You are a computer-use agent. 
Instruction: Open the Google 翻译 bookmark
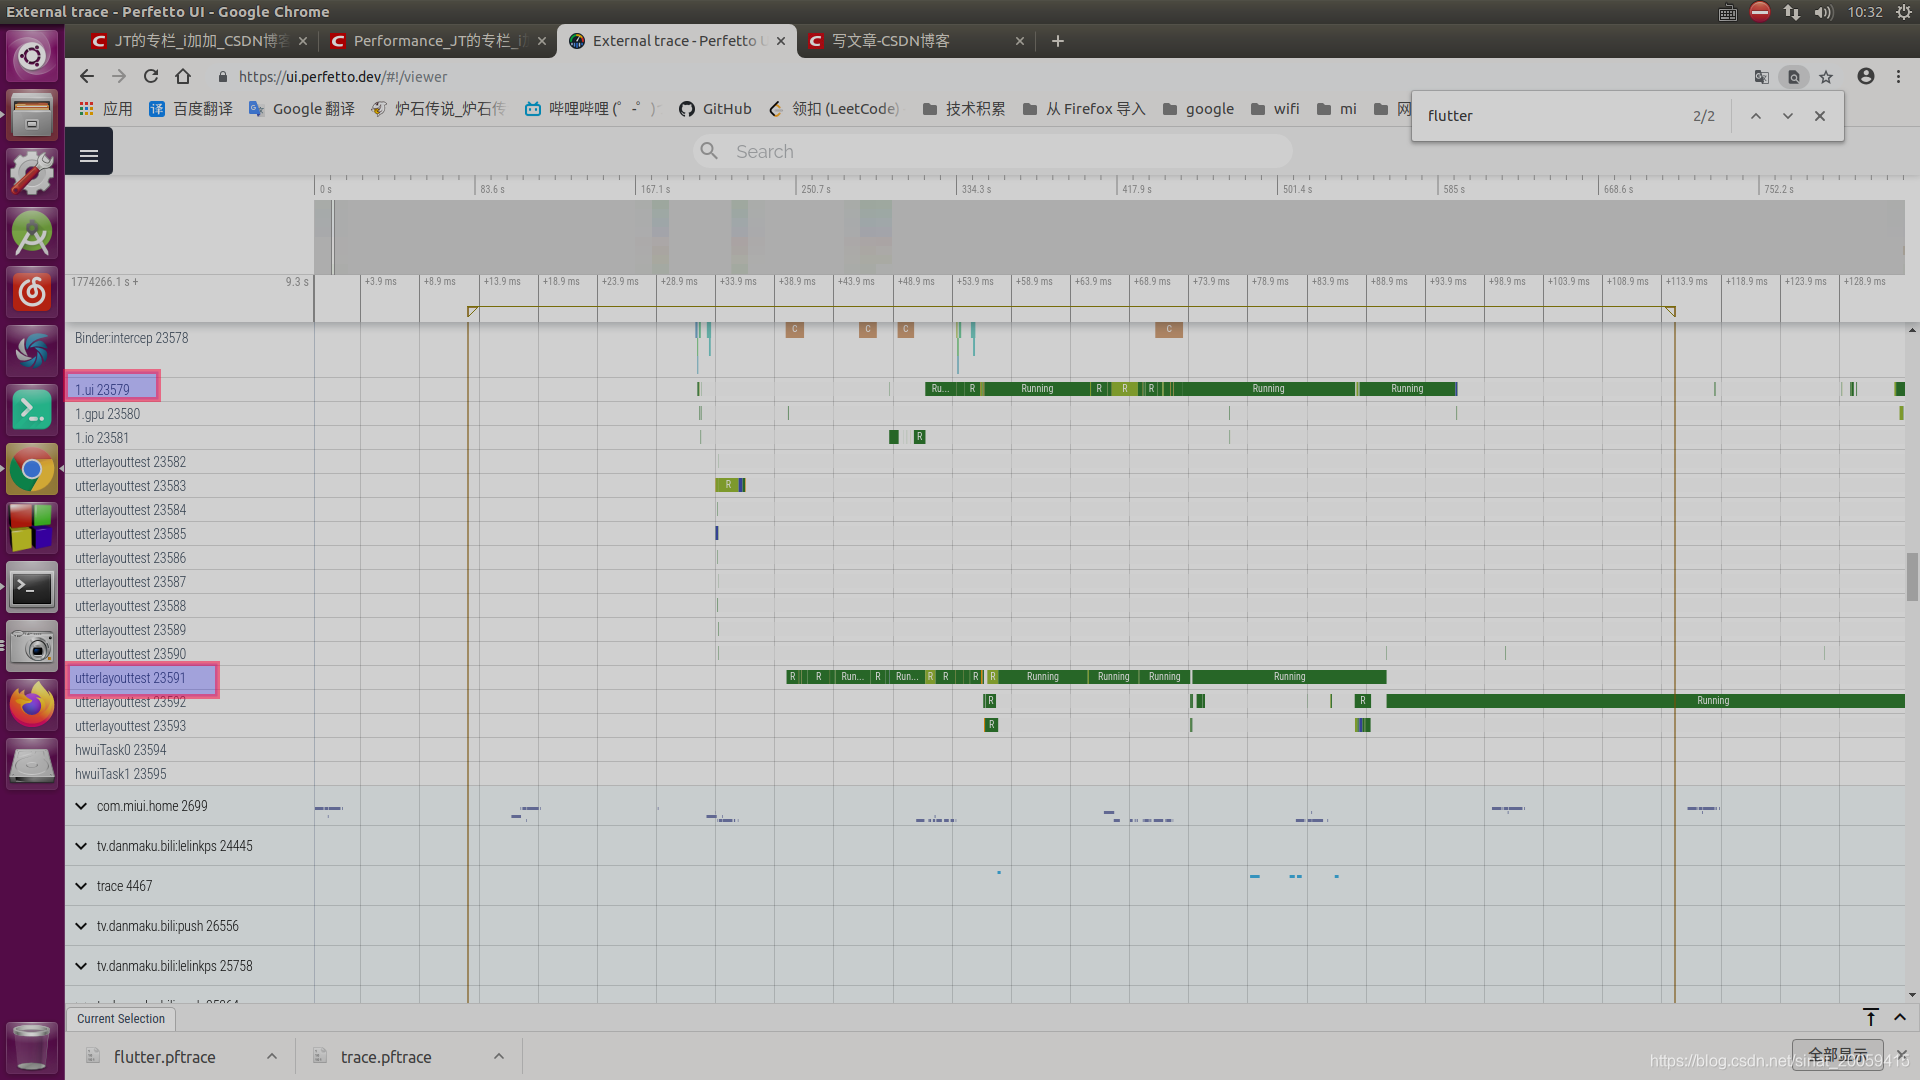point(302,109)
